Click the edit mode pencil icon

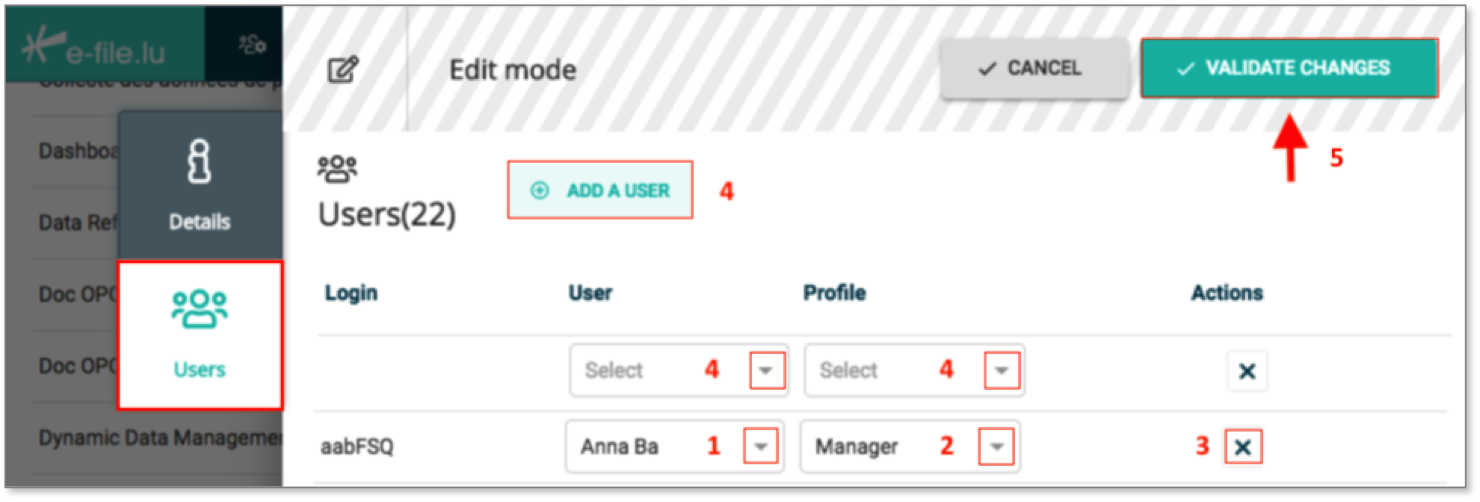343,70
